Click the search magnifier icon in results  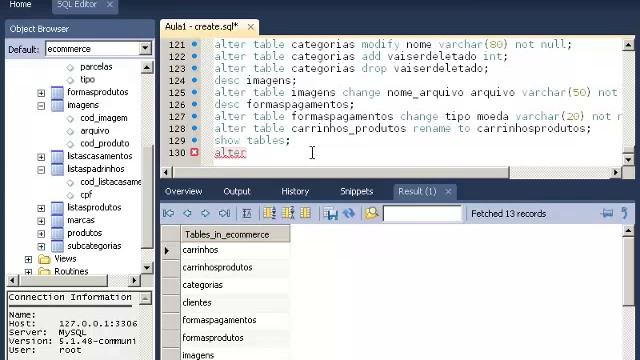372,213
